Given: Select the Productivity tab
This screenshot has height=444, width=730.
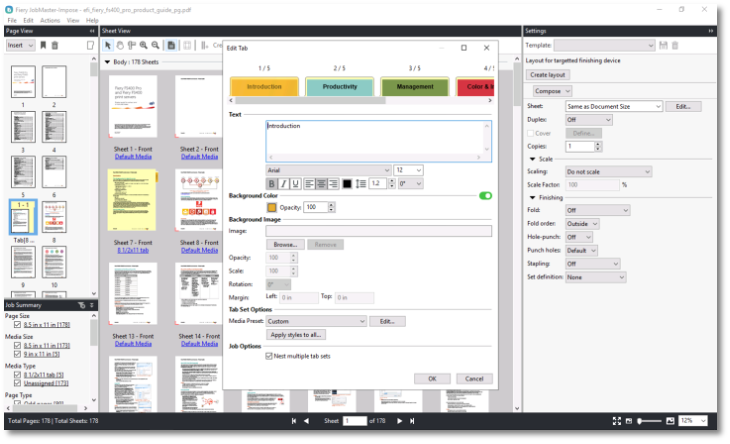Looking at the screenshot, I should coord(340,87).
